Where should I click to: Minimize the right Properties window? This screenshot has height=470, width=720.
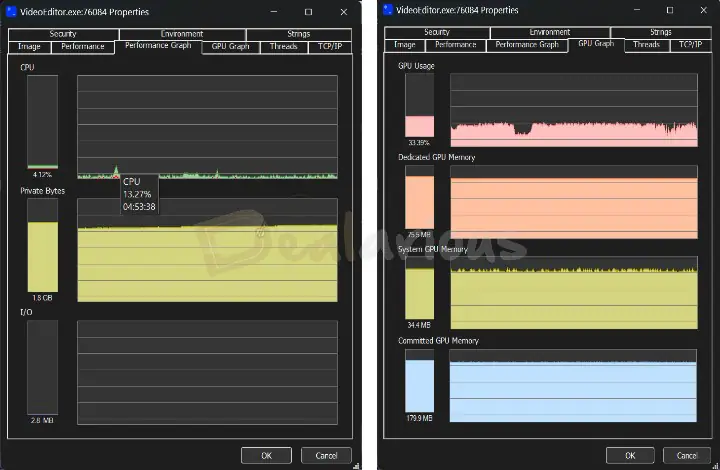point(637,10)
